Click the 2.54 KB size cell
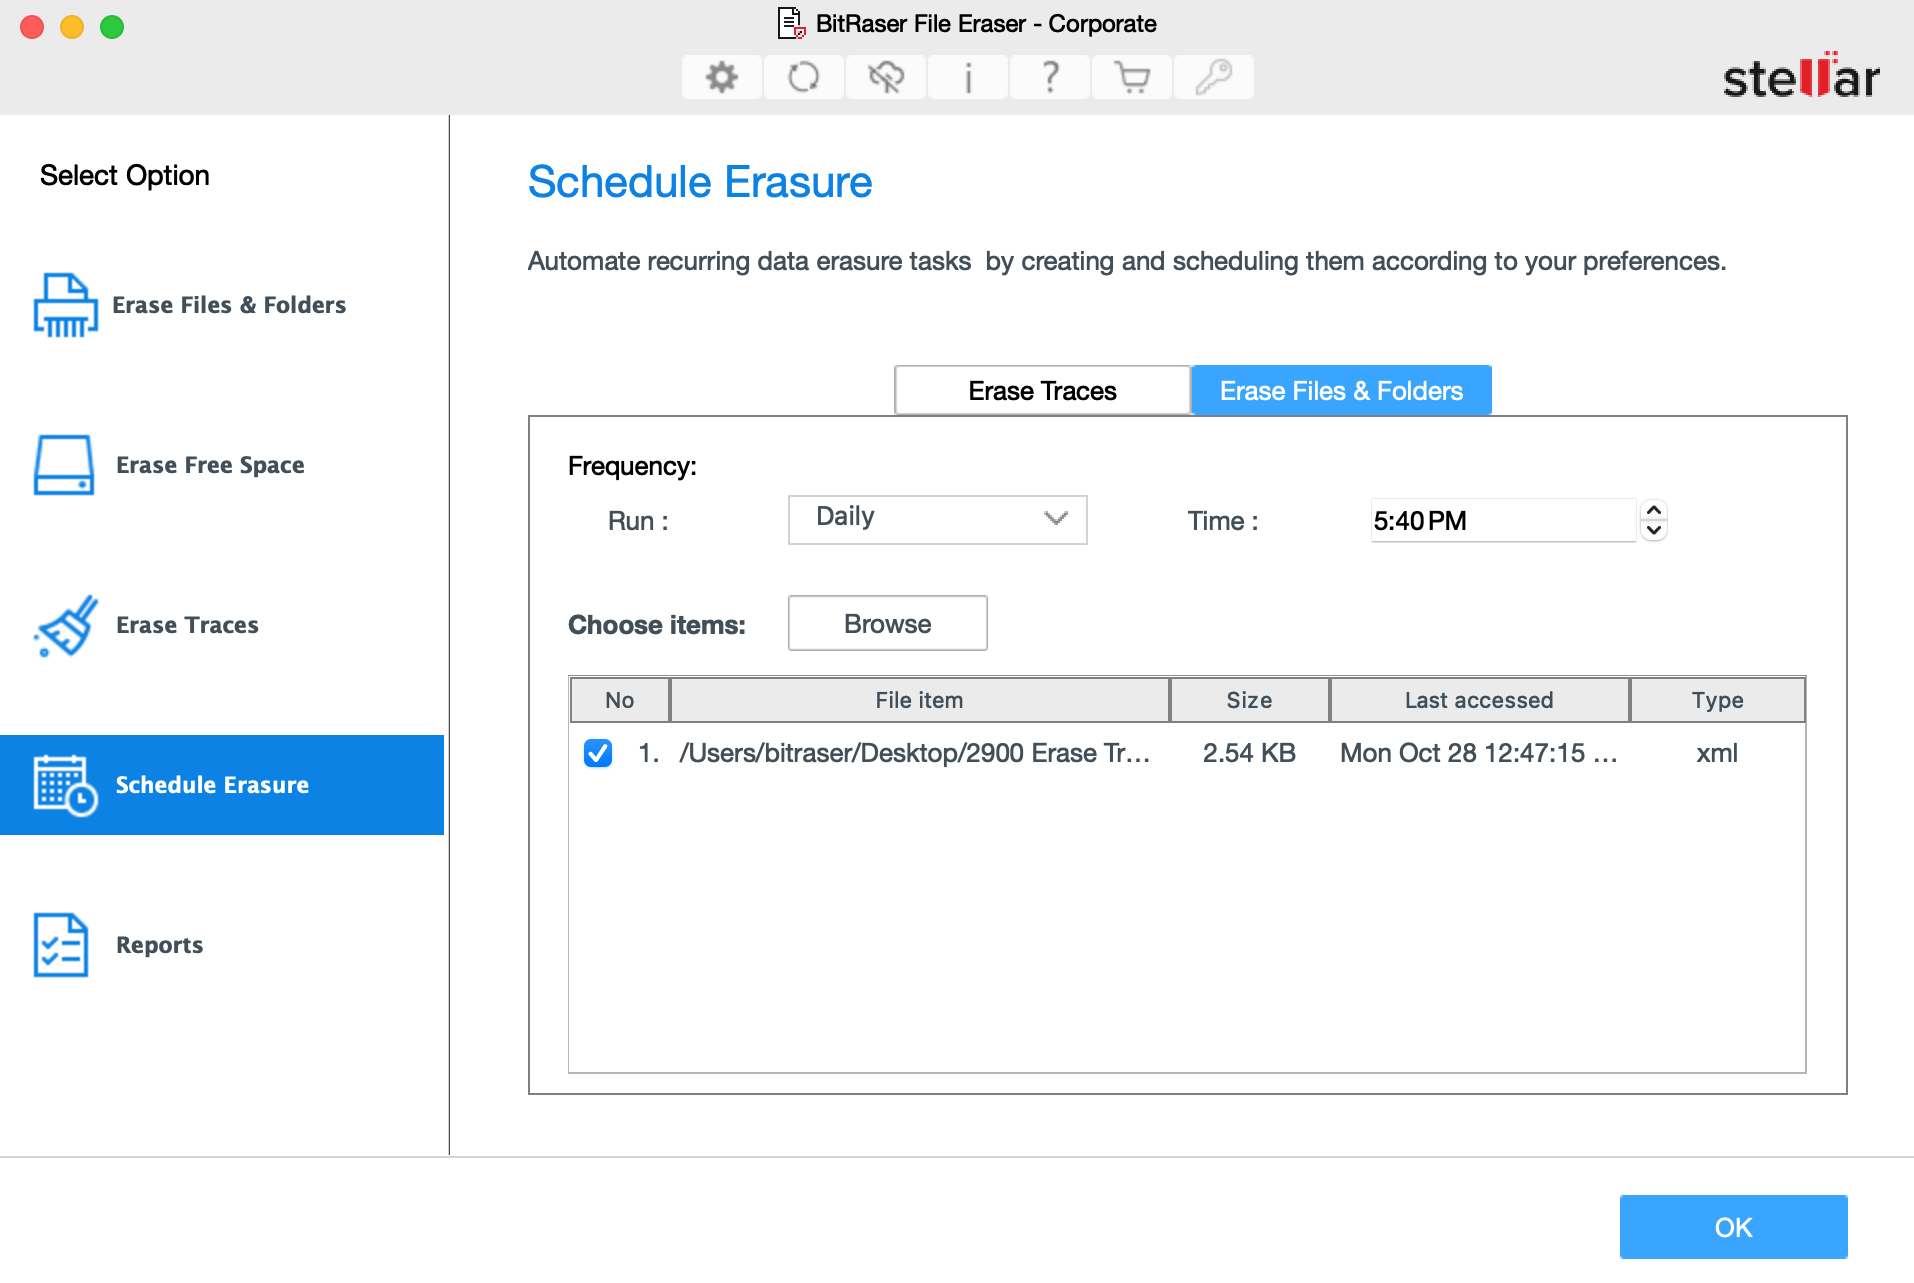The height and width of the screenshot is (1283, 1914). [x=1249, y=753]
